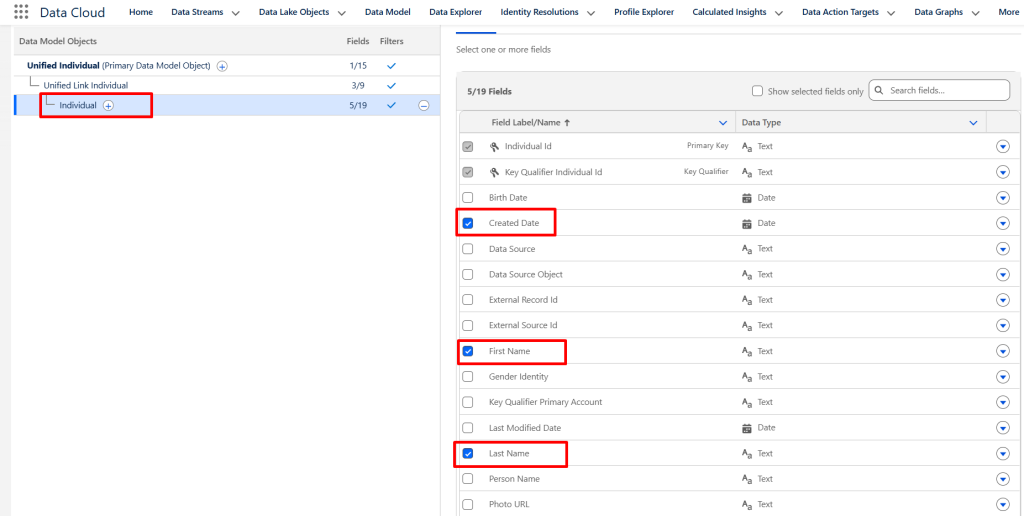Click the search magnifier icon in Search fields
1024x516 pixels.
(x=879, y=90)
